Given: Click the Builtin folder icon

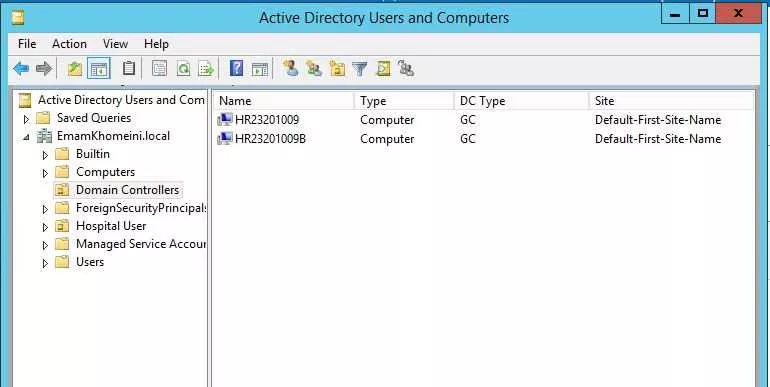Looking at the screenshot, I should [x=62, y=154].
